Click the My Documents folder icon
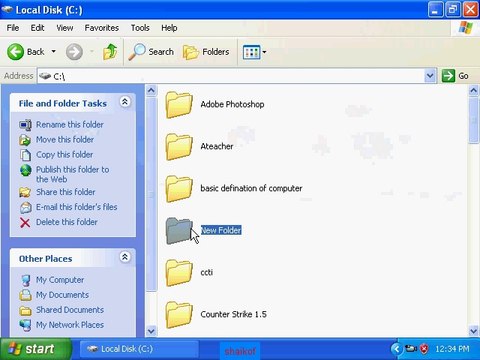 pyautogui.click(x=25, y=295)
